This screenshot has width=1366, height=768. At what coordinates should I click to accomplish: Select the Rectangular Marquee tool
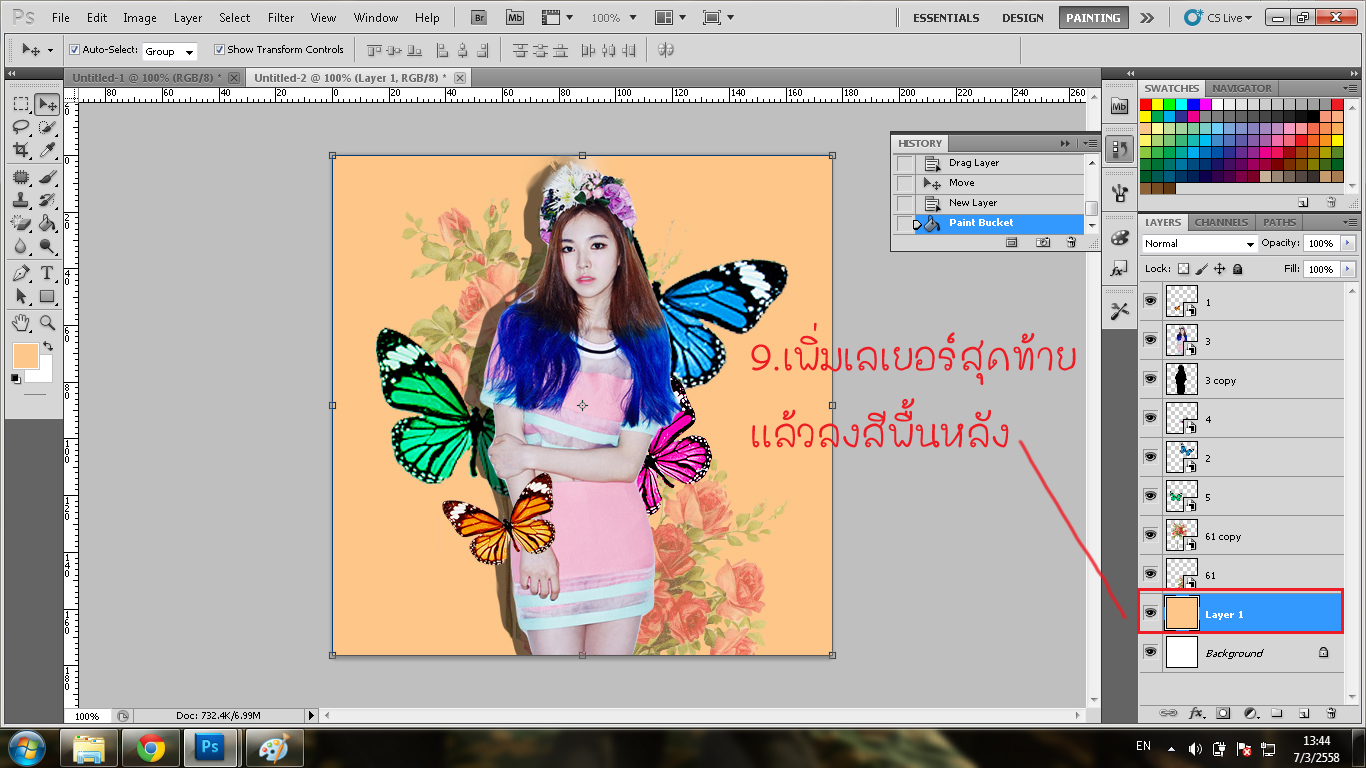coord(21,104)
